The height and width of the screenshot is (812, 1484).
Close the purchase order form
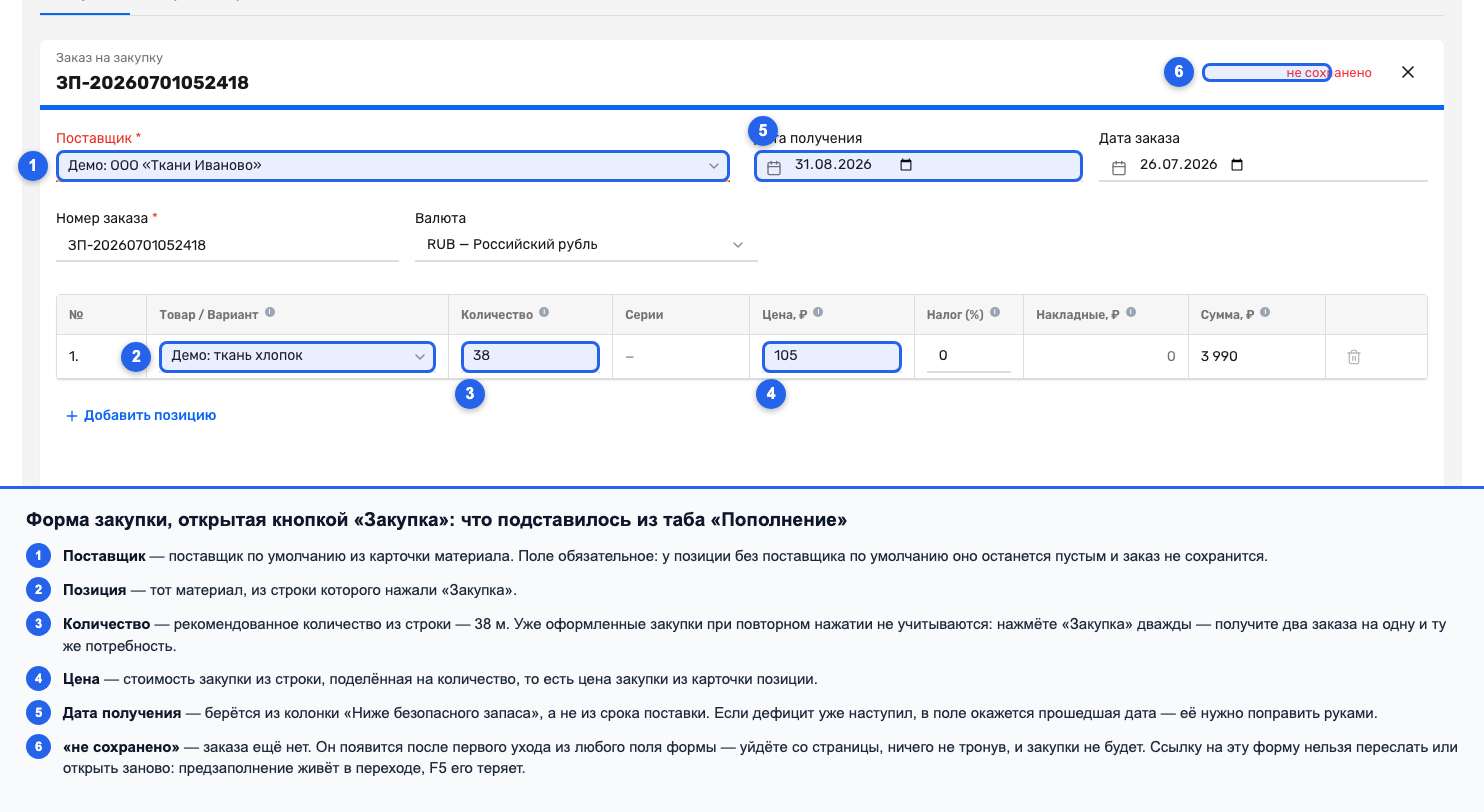1408,72
